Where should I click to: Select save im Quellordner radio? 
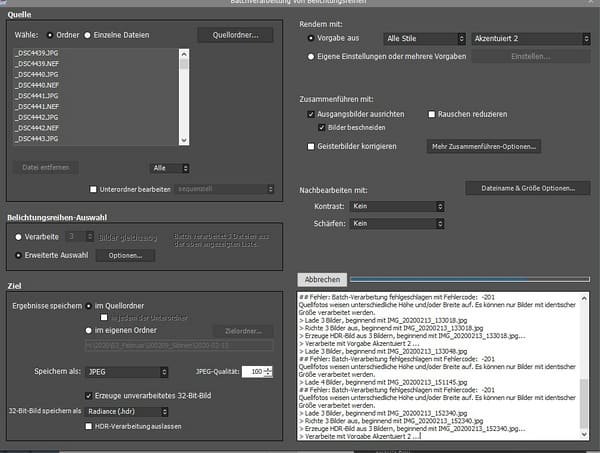tap(89, 306)
